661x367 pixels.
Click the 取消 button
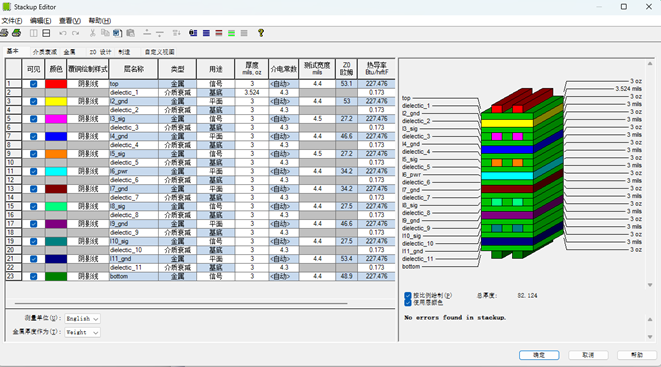click(x=588, y=355)
